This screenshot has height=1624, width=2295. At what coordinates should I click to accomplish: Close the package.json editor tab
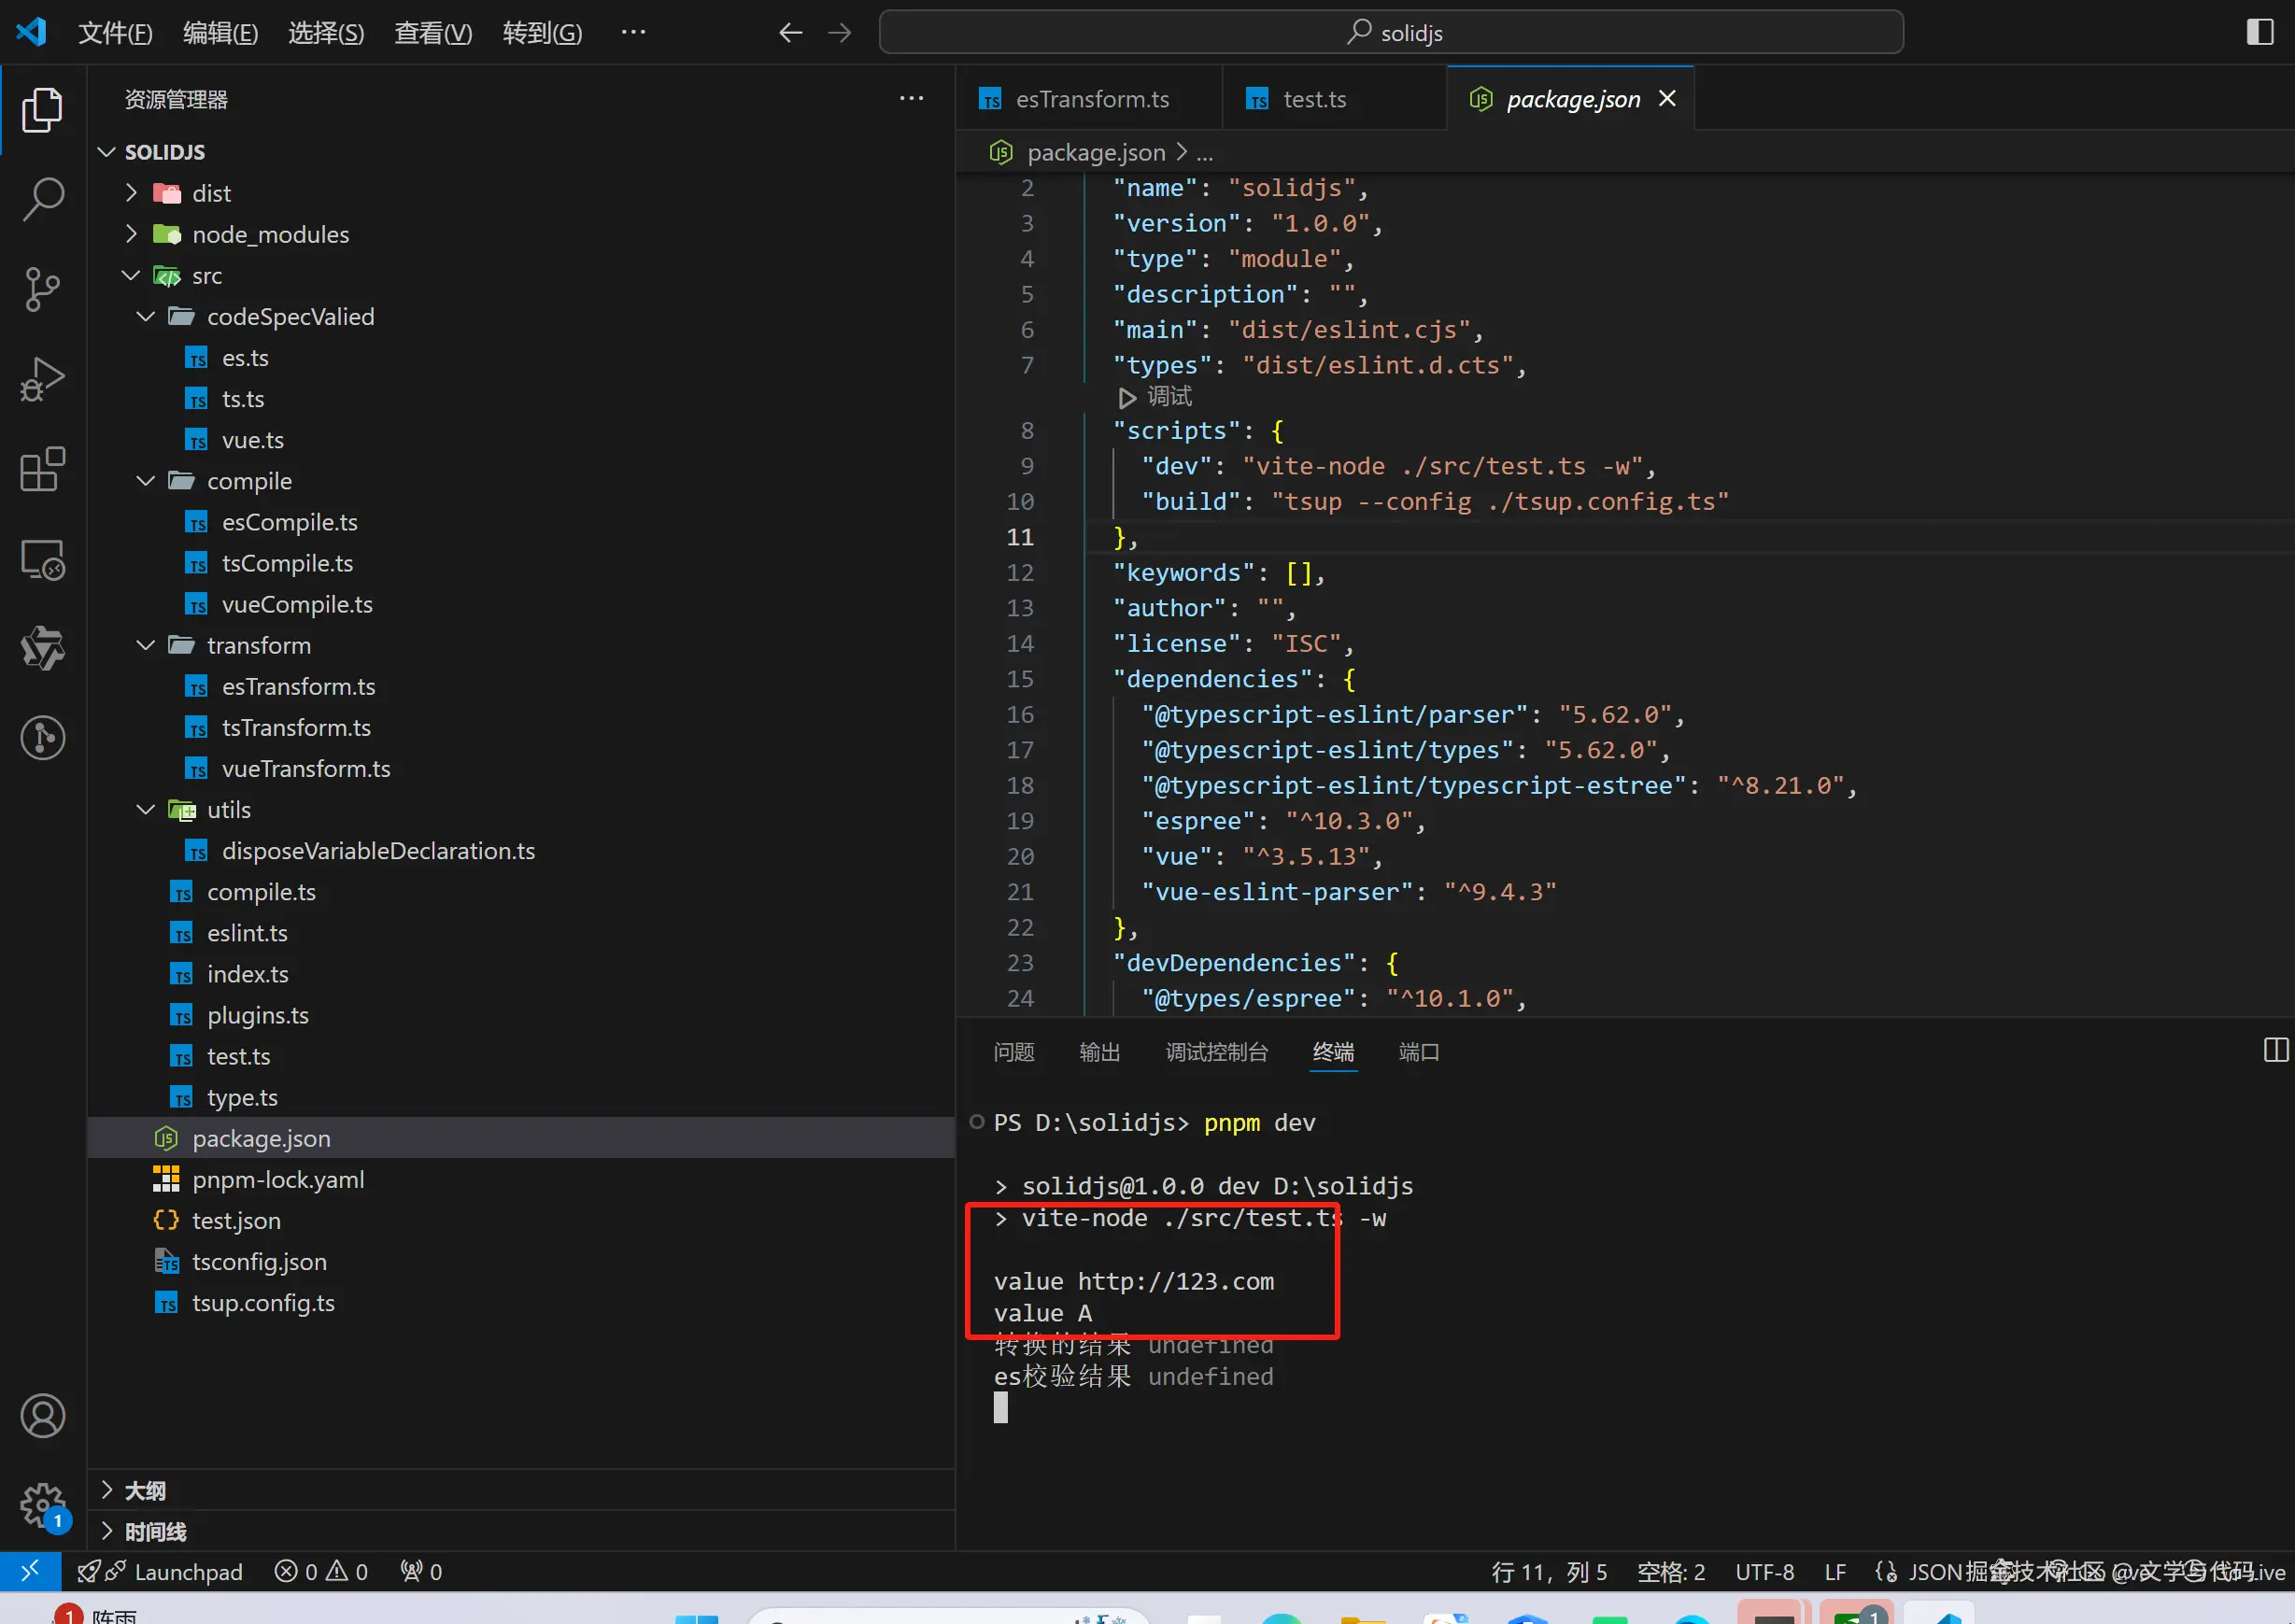coord(1667,98)
